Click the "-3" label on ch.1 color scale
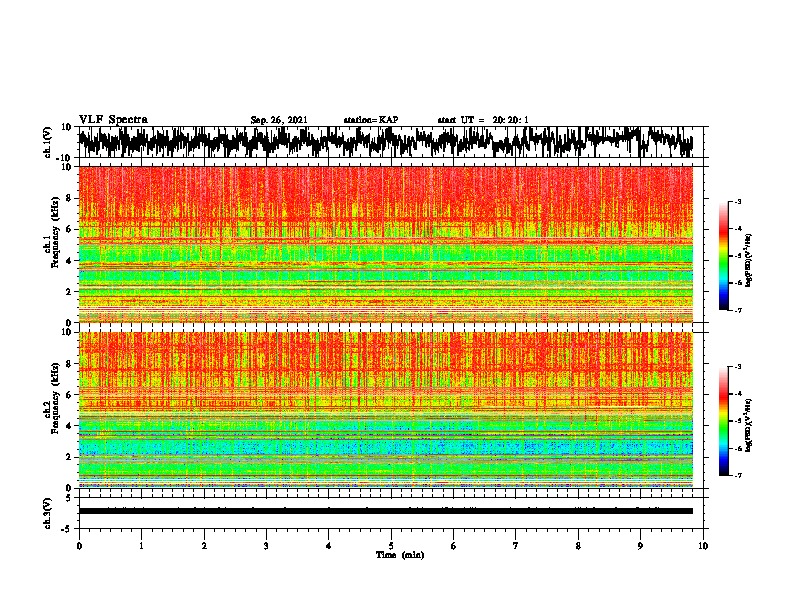Viewport: 792px width, 612px height. tap(738, 202)
